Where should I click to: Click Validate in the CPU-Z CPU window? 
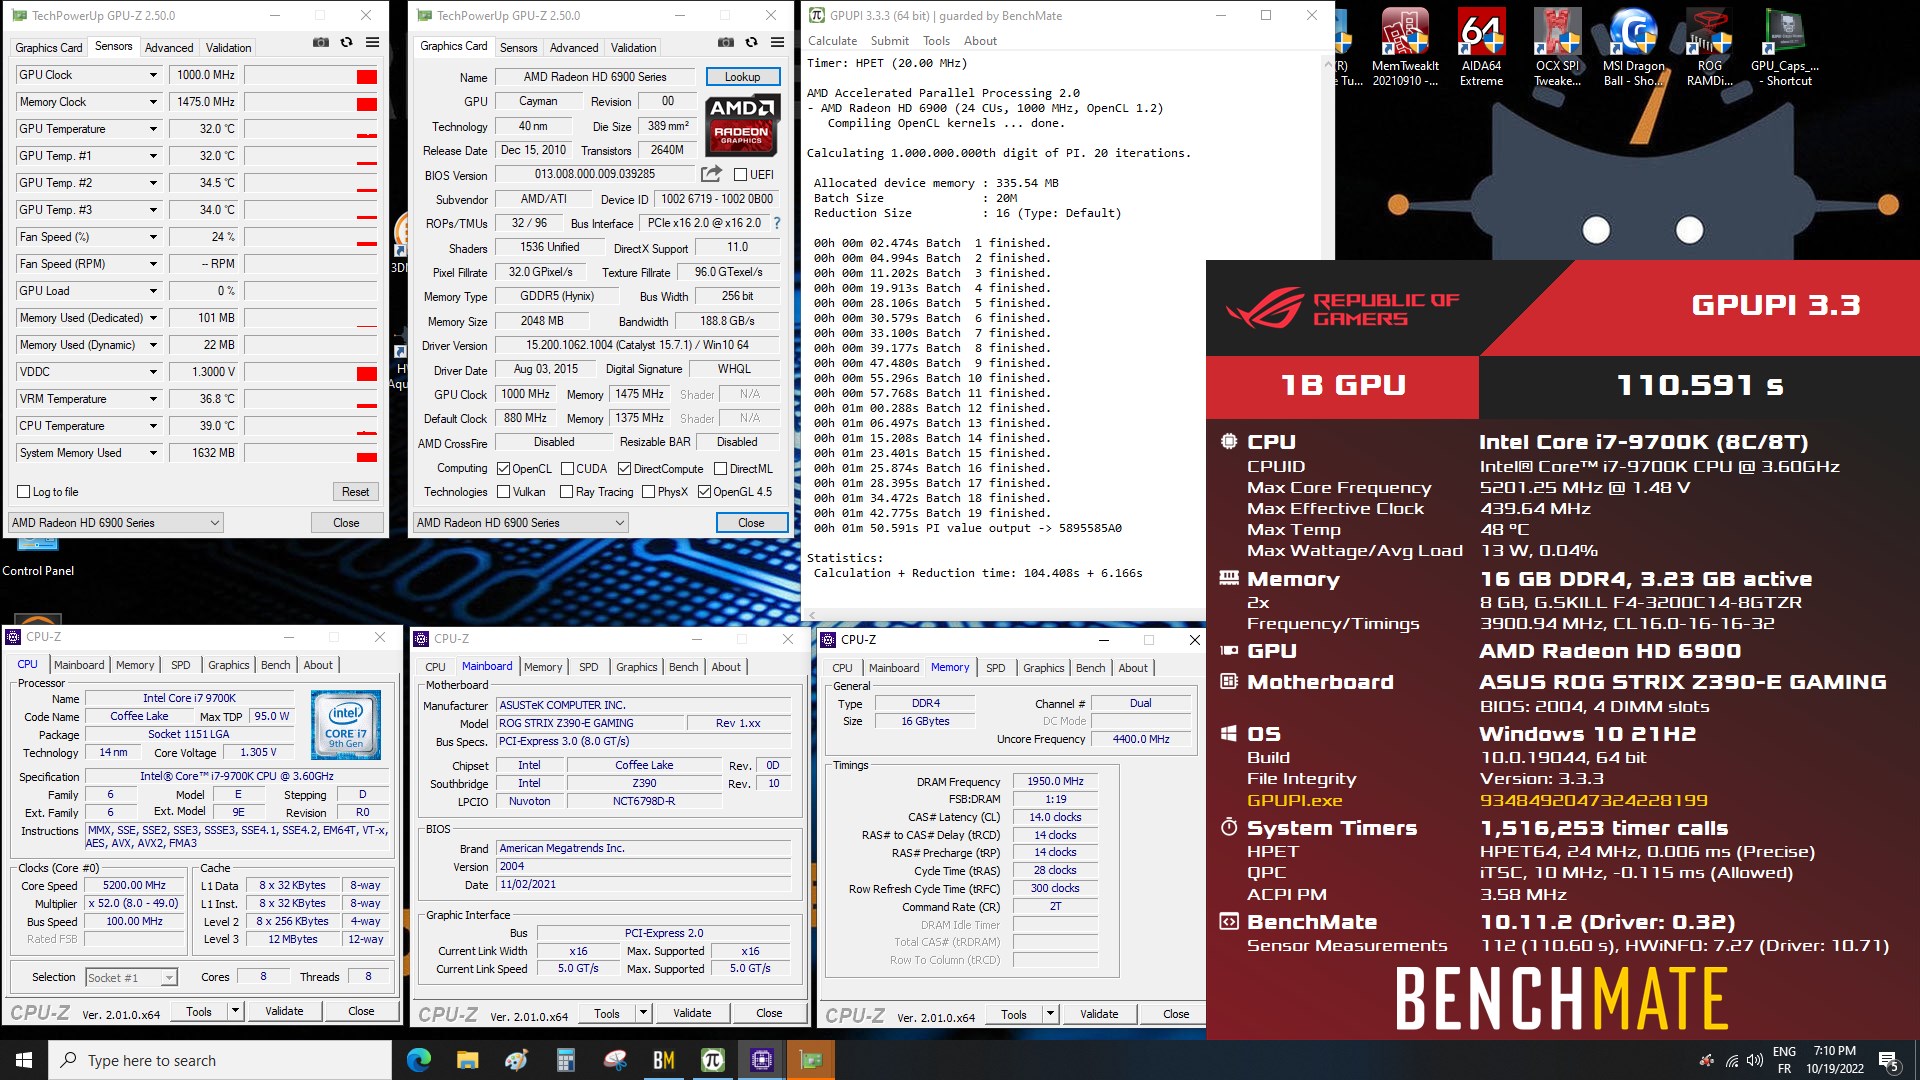pos(284,1011)
